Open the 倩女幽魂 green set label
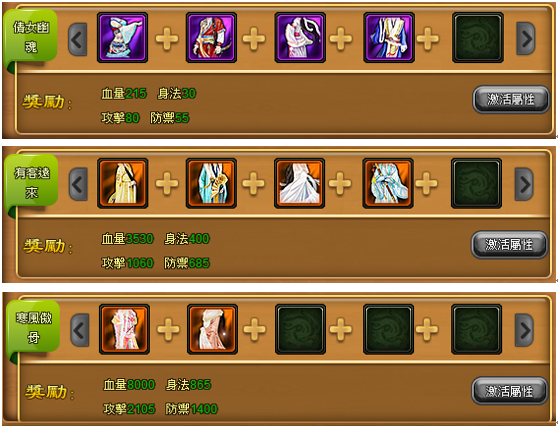 (x=31, y=37)
